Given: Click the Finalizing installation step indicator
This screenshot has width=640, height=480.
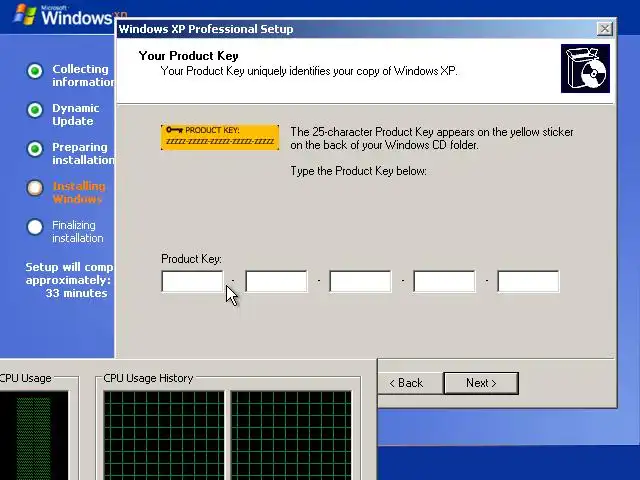Looking at the screenshot, I should (35, 227).
